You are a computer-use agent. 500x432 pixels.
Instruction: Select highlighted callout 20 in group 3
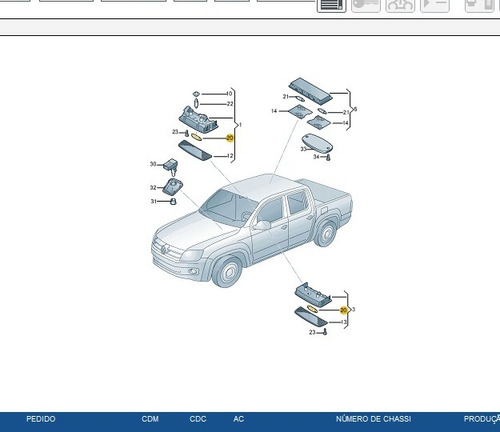point(343,310)
